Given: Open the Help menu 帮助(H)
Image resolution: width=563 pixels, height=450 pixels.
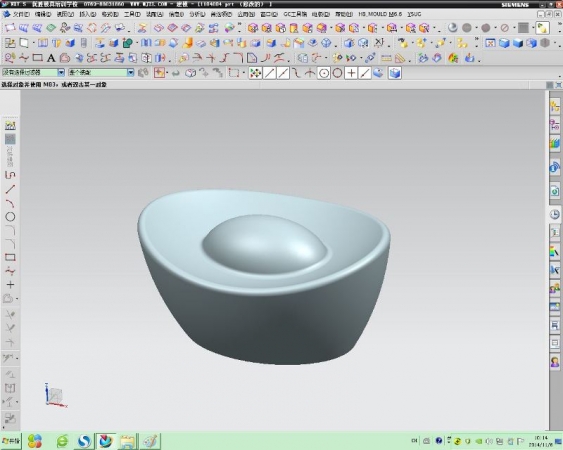Looking at the screenshot, I should pyautogui.click(x=344, y=14).
